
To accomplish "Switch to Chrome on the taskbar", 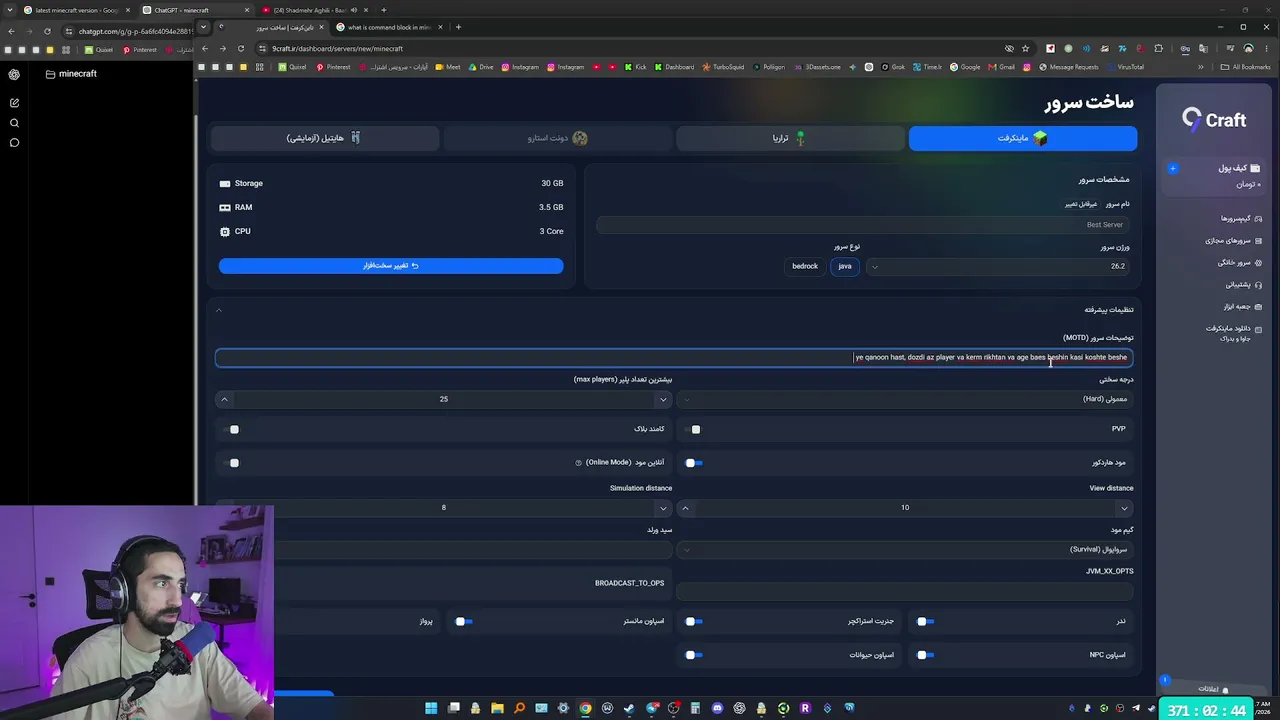I will pos(585,708).
